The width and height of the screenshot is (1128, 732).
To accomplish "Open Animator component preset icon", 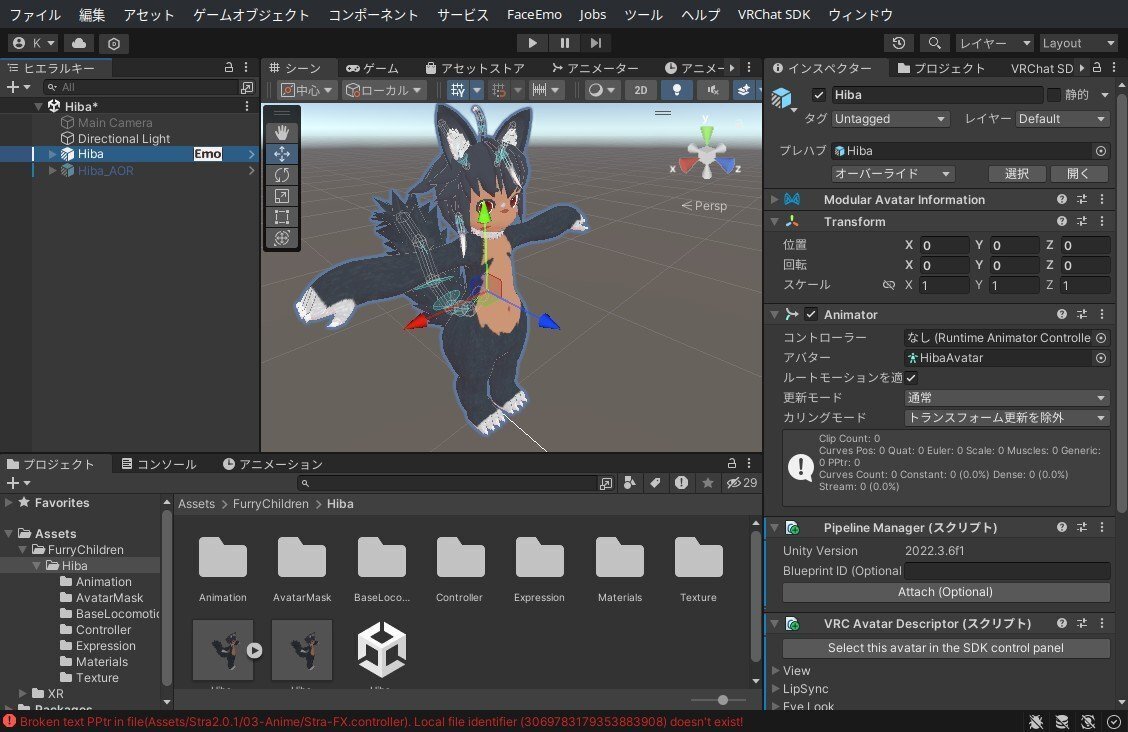I will [1082, 314].
